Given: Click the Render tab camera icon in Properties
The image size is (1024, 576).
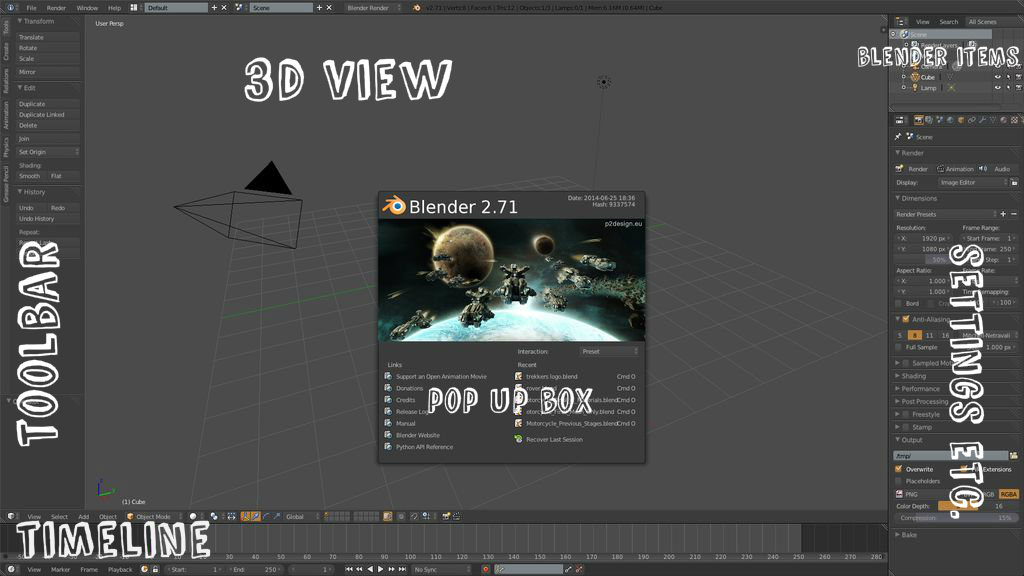Looking at the screenshot, I should [x=919, y=120].
